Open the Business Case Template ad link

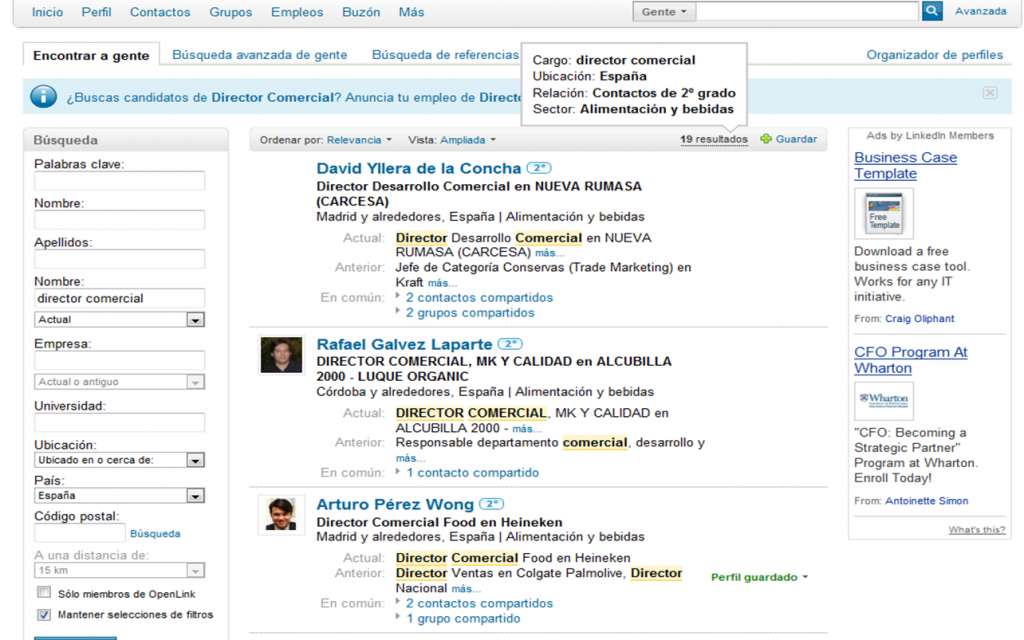point(905,165)
